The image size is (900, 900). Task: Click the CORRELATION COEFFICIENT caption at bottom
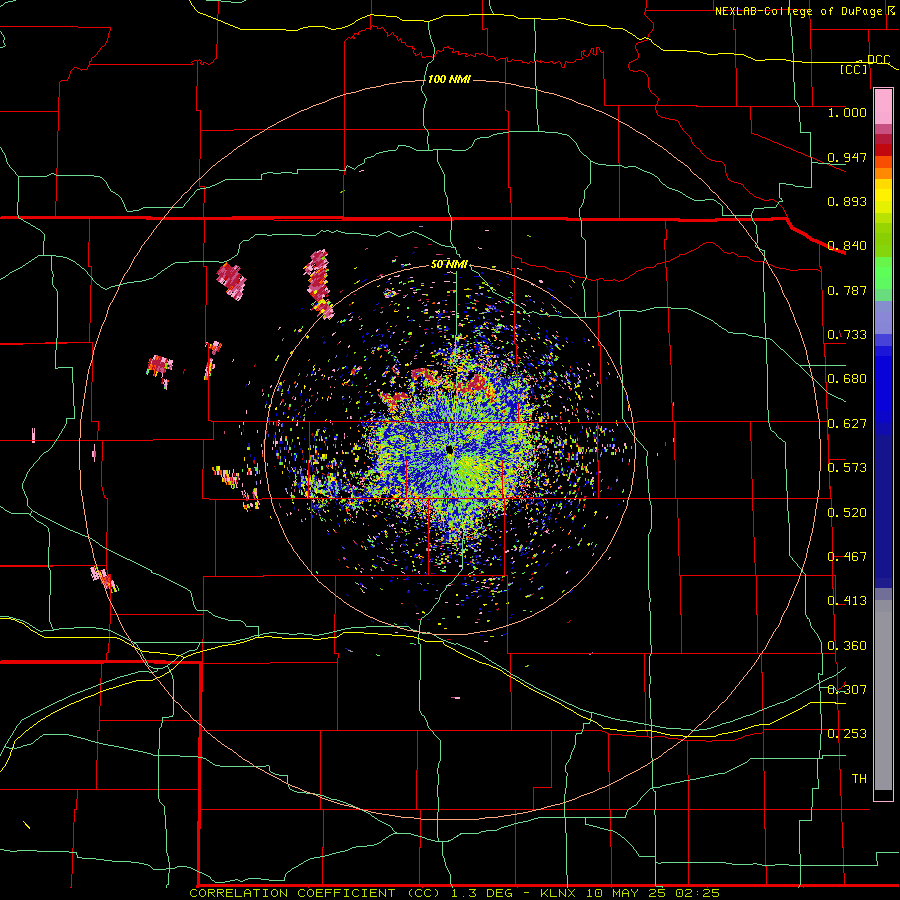(x=454, y=893)
